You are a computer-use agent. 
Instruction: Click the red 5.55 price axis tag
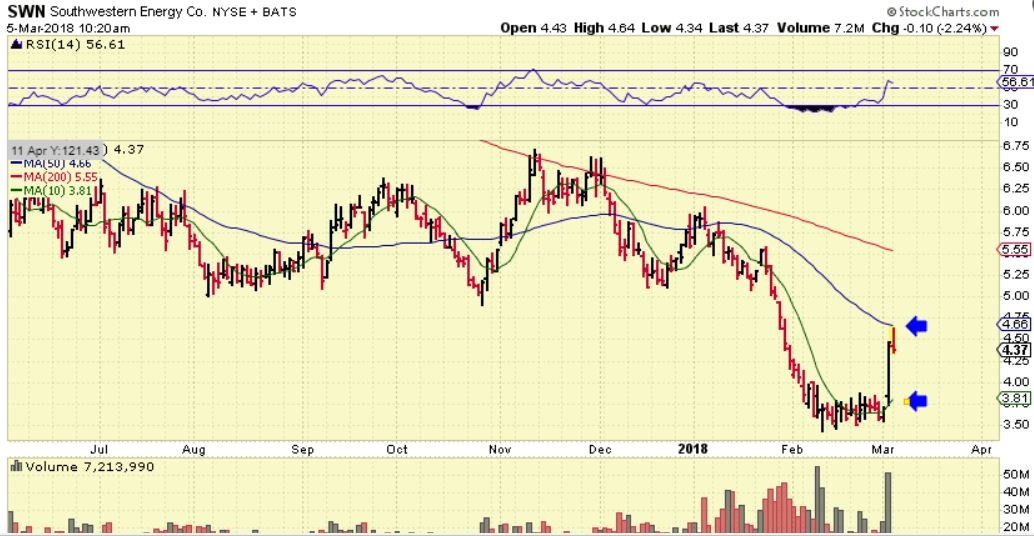(1015, 250)
